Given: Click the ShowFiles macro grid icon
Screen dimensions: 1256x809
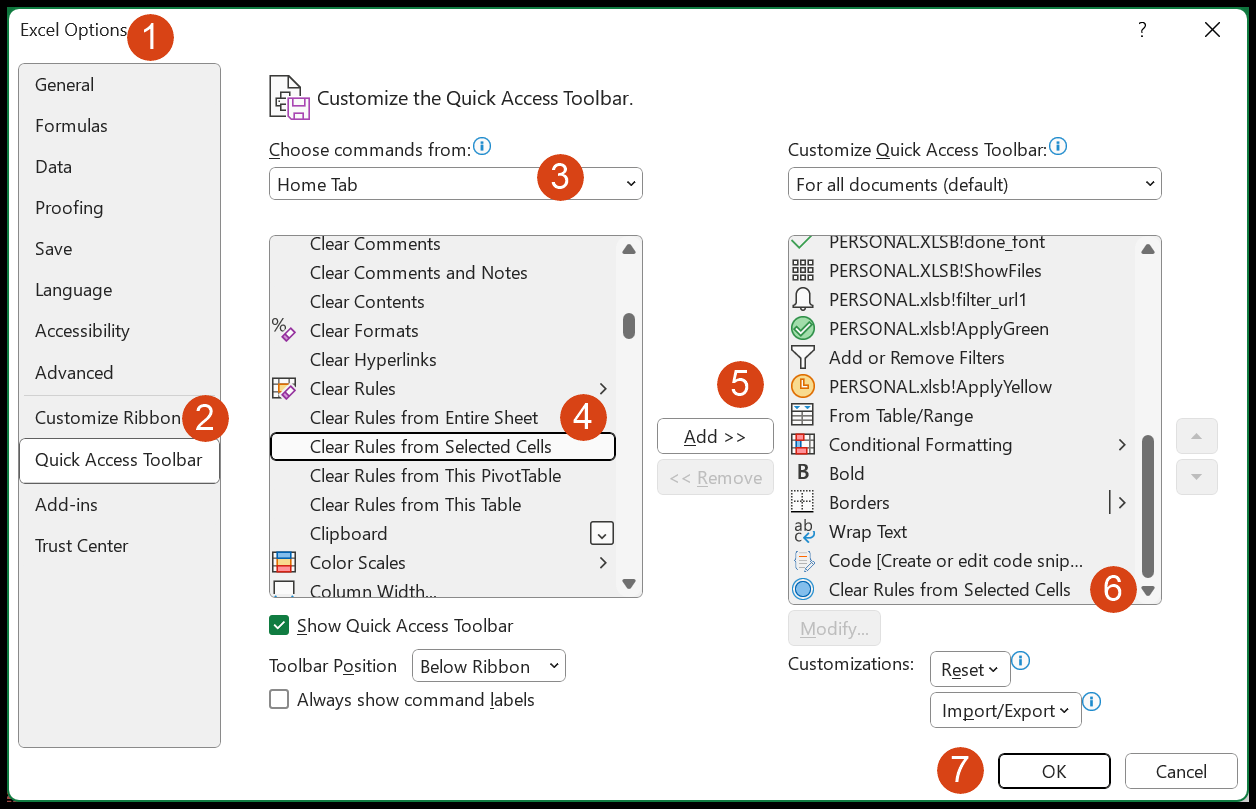Looking at the screenshot, I should pos(803,270).
